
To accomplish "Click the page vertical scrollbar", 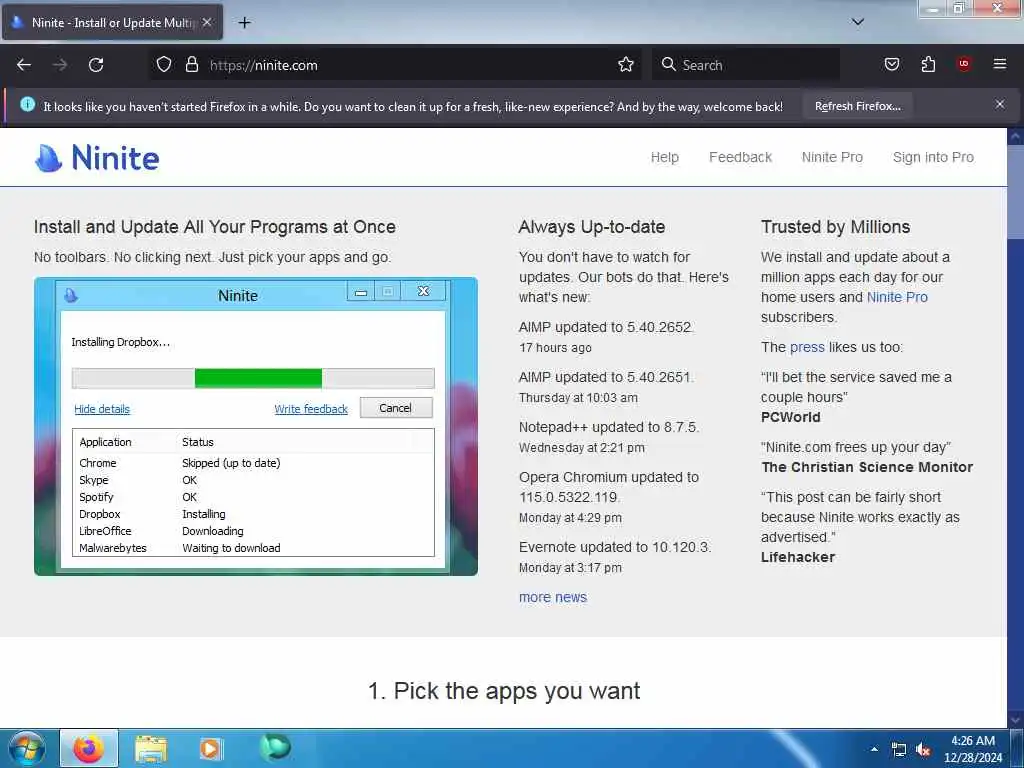I will coord(1015,426).
